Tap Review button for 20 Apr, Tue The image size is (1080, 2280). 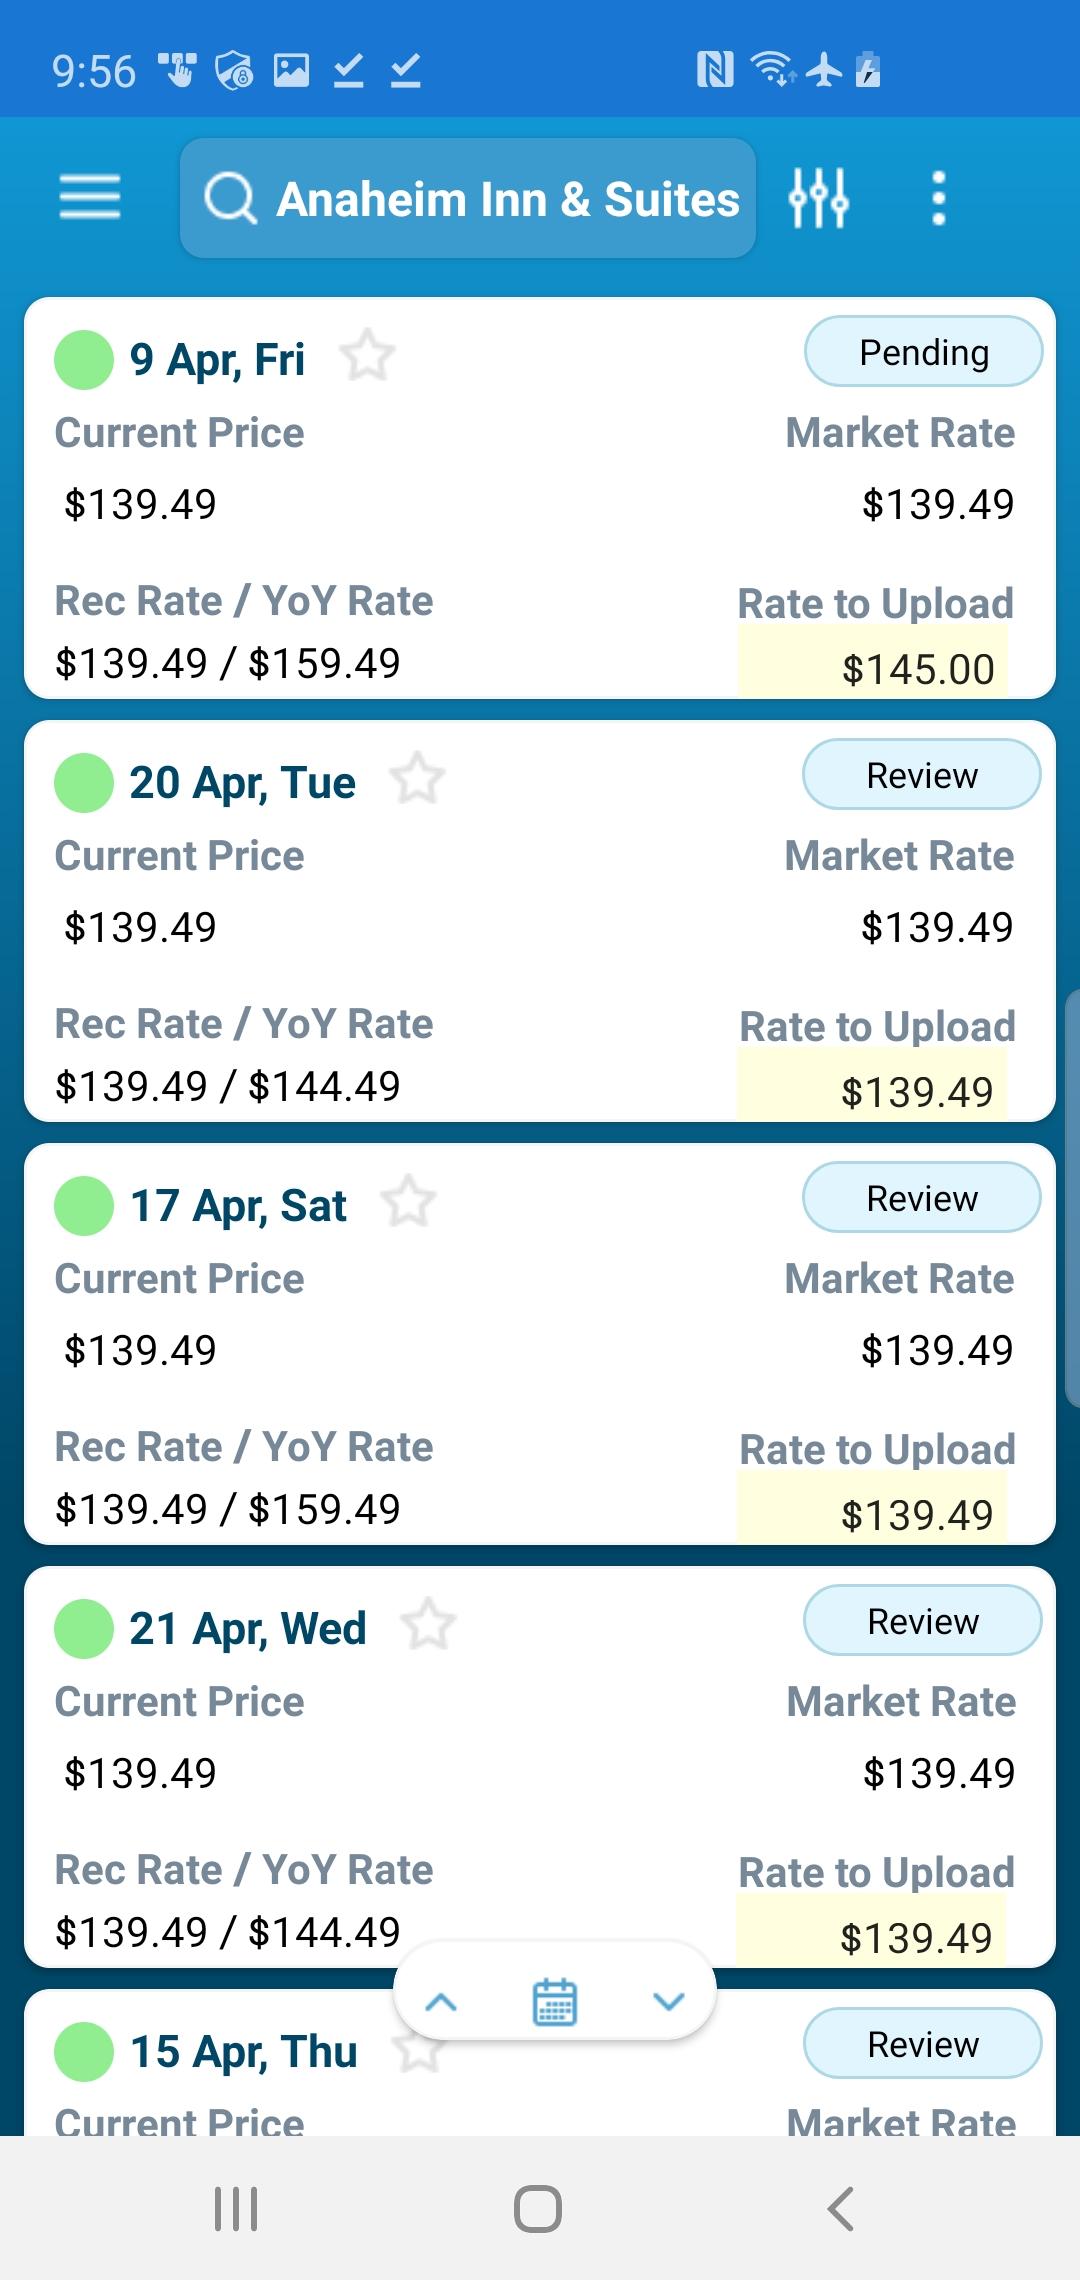(x=922, y=775)
